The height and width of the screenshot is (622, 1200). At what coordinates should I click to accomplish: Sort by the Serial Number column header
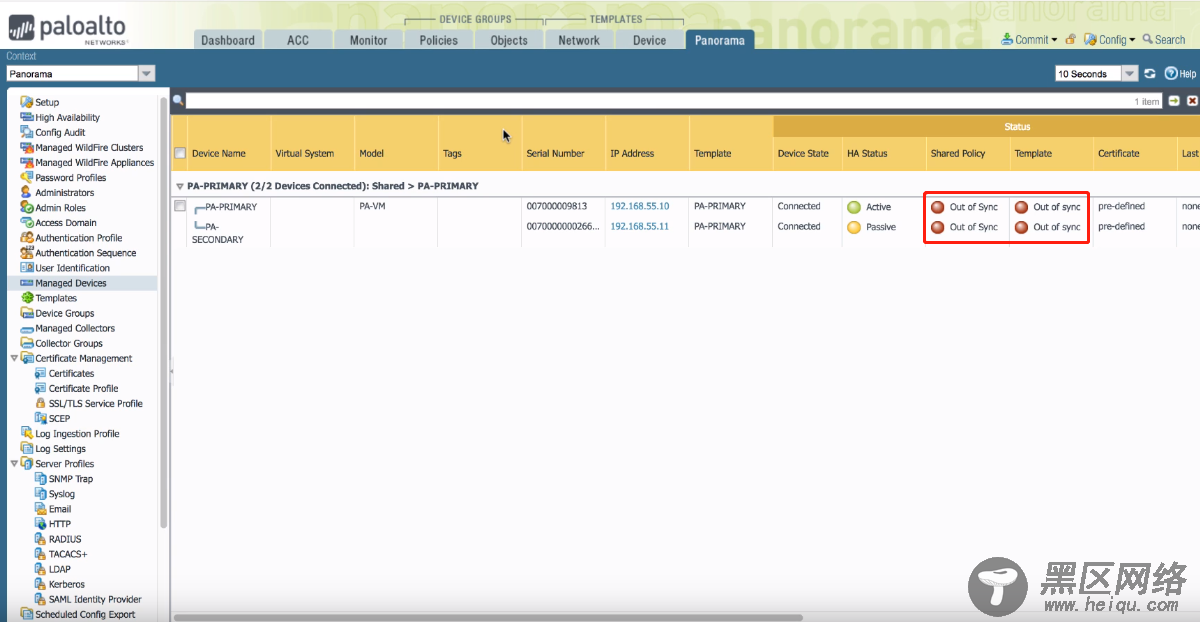click(x=555, y=153)
